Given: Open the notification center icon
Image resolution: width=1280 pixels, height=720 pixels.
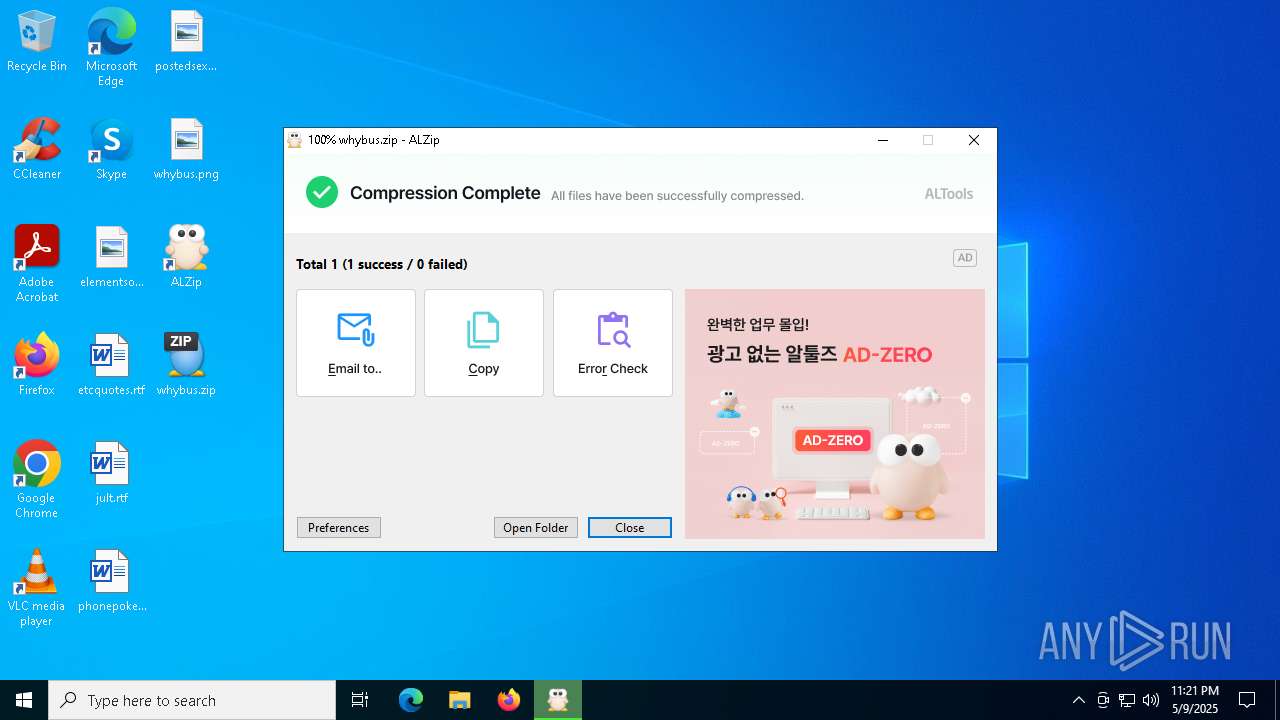Looking at the screenshot, I should pyautogui.click(x=1247, y=700).
